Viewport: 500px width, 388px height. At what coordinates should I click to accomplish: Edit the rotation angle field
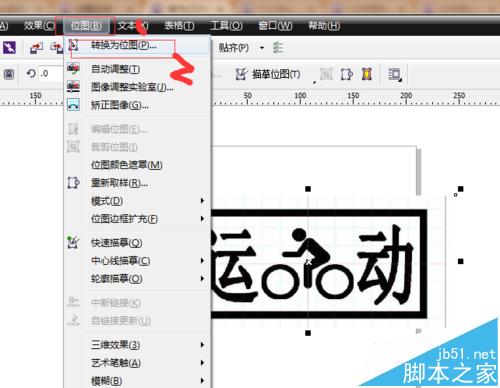point(51,73)
